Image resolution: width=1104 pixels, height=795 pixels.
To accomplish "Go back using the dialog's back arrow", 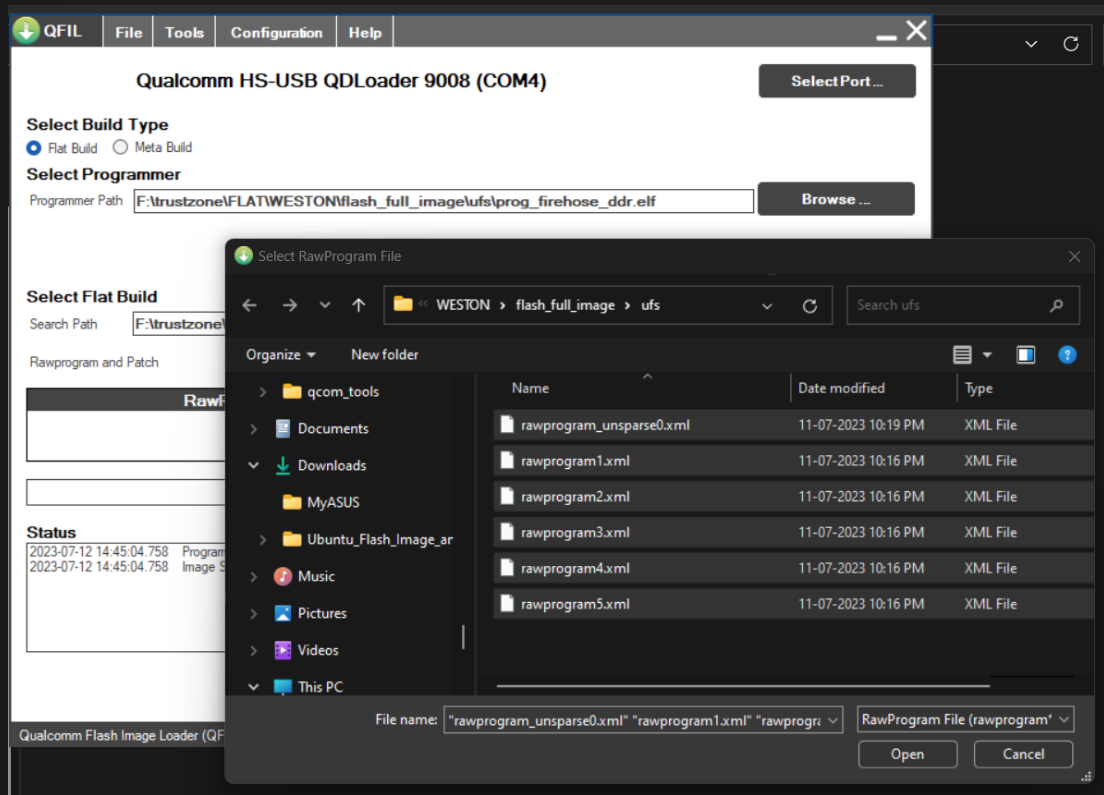I will click(x=250, y=306).
